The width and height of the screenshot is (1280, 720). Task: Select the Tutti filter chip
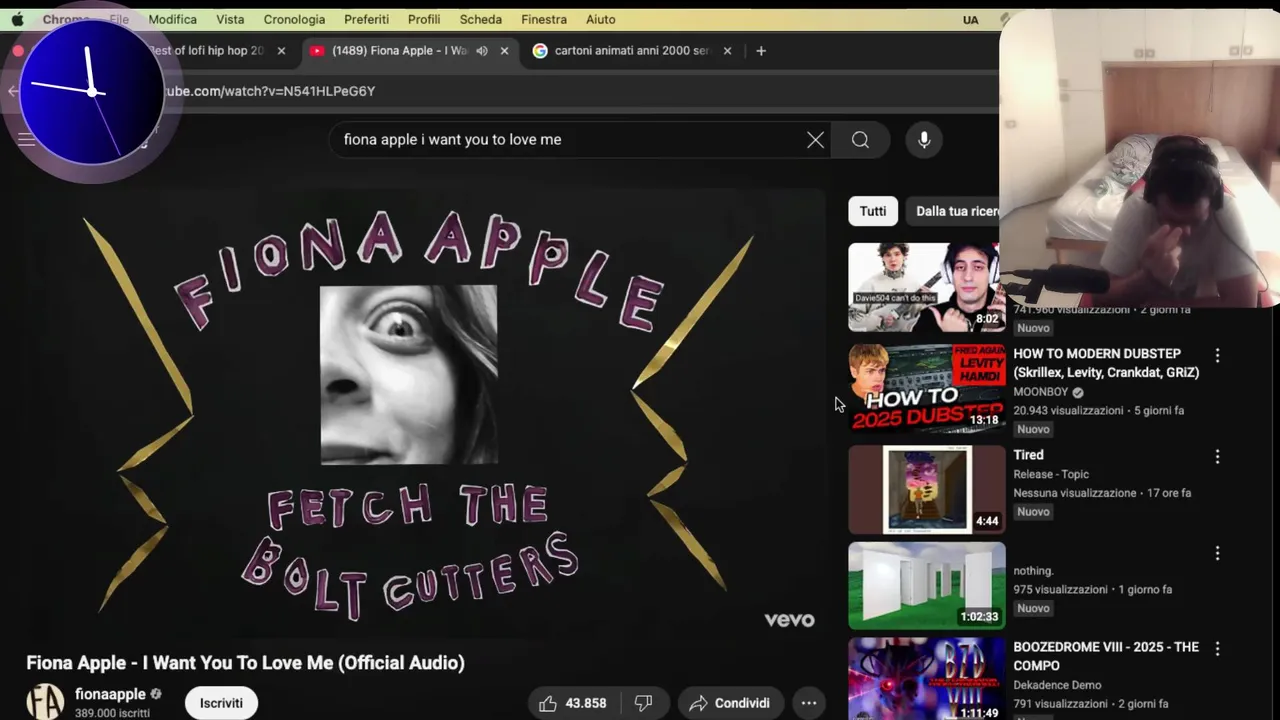pyautogui.click(x=873, y=211)
